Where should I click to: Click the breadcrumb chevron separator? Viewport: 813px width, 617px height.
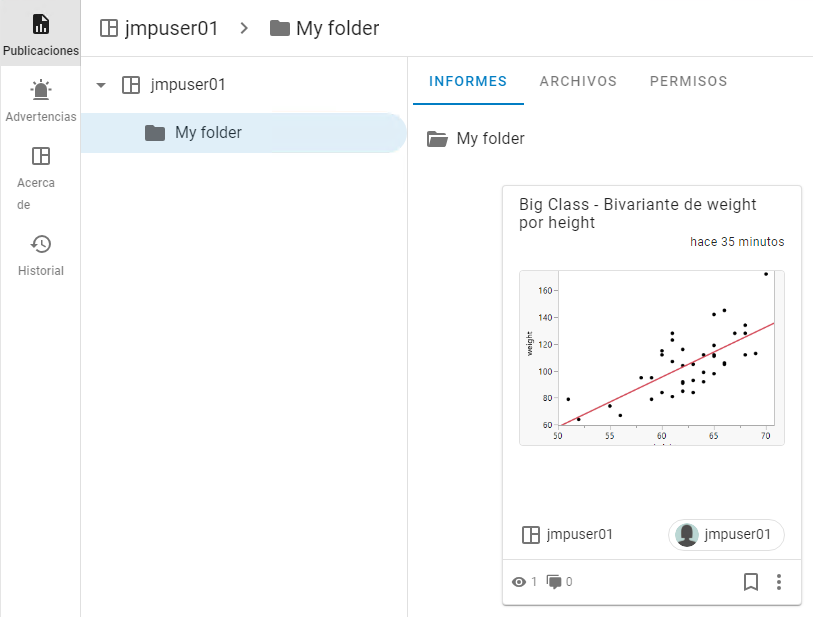(x=244, y=28)
